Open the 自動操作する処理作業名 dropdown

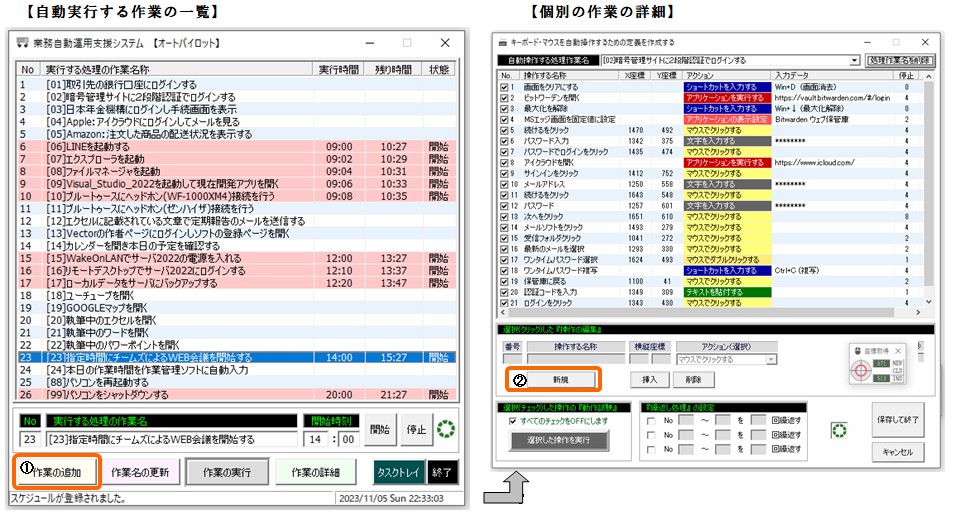coord(855,60)
